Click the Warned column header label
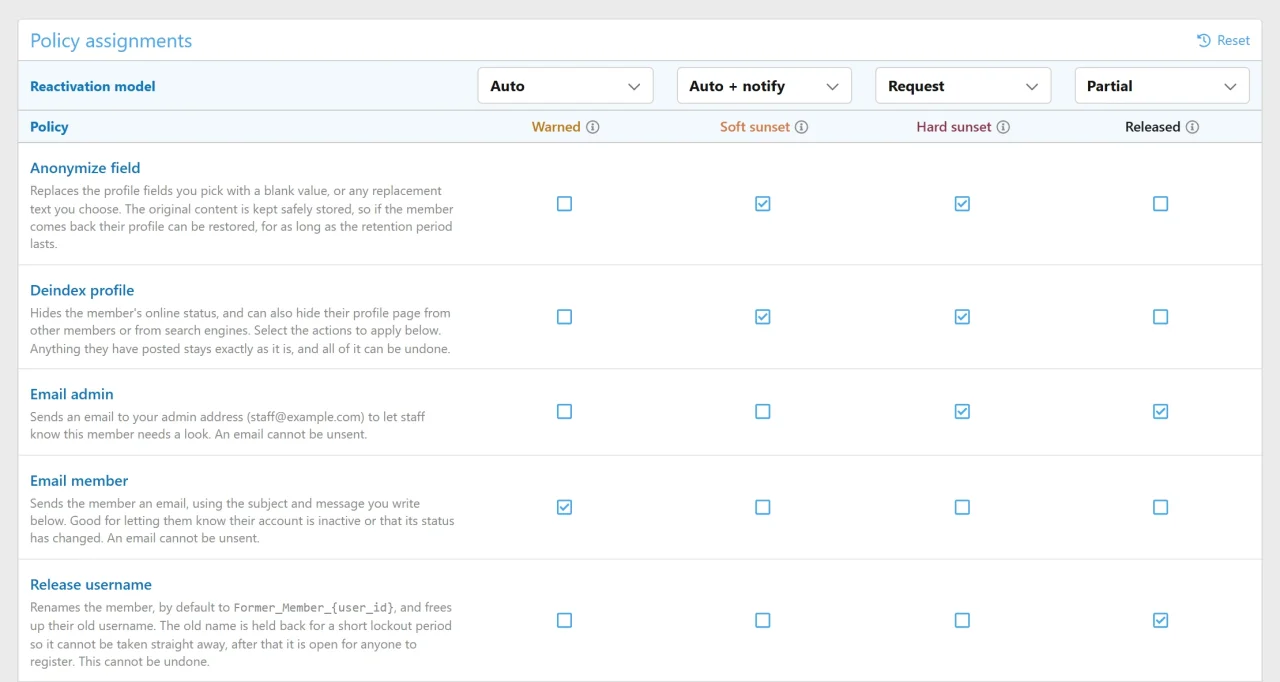Viewport: 1280px width, 682px height. click(x=556, y=127)
